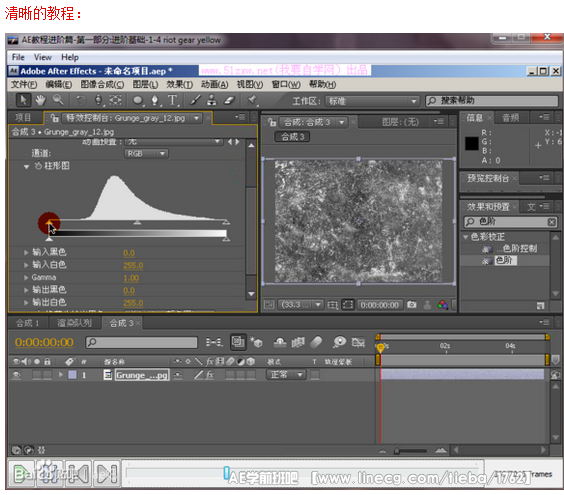Toggle the effects fx switch on Grunge layer
Viewport: 564px width, 495px height.
click(210, 375)
